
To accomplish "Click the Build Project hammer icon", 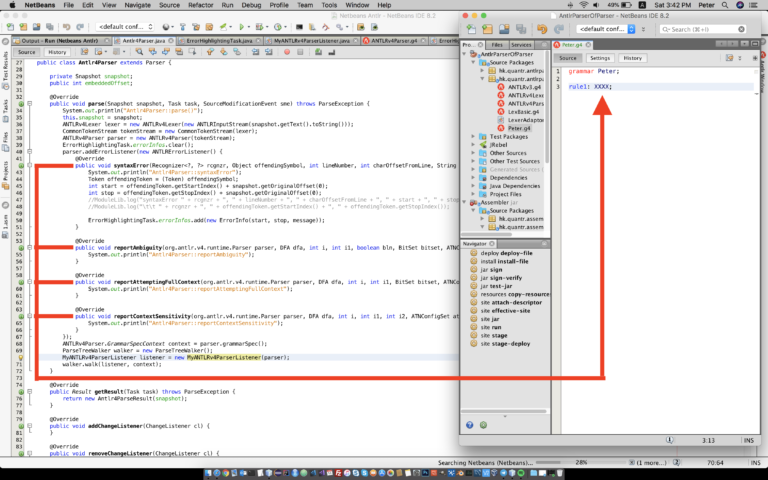I will coord(183,27).
